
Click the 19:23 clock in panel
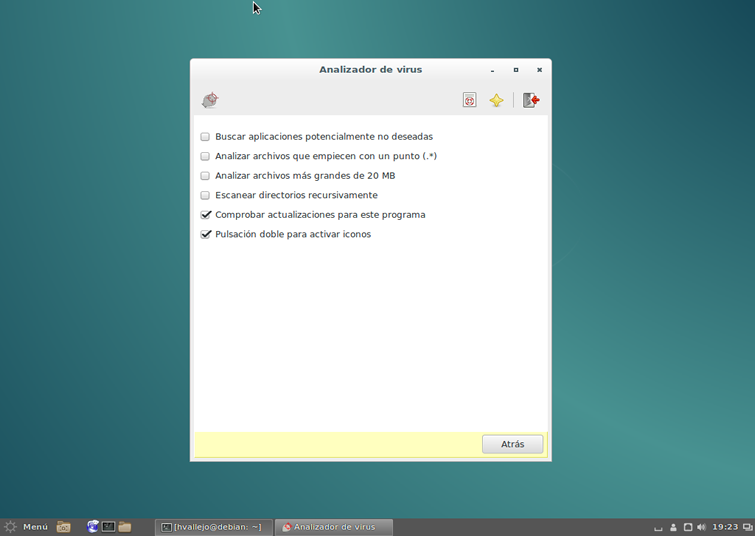pos(725,527)
